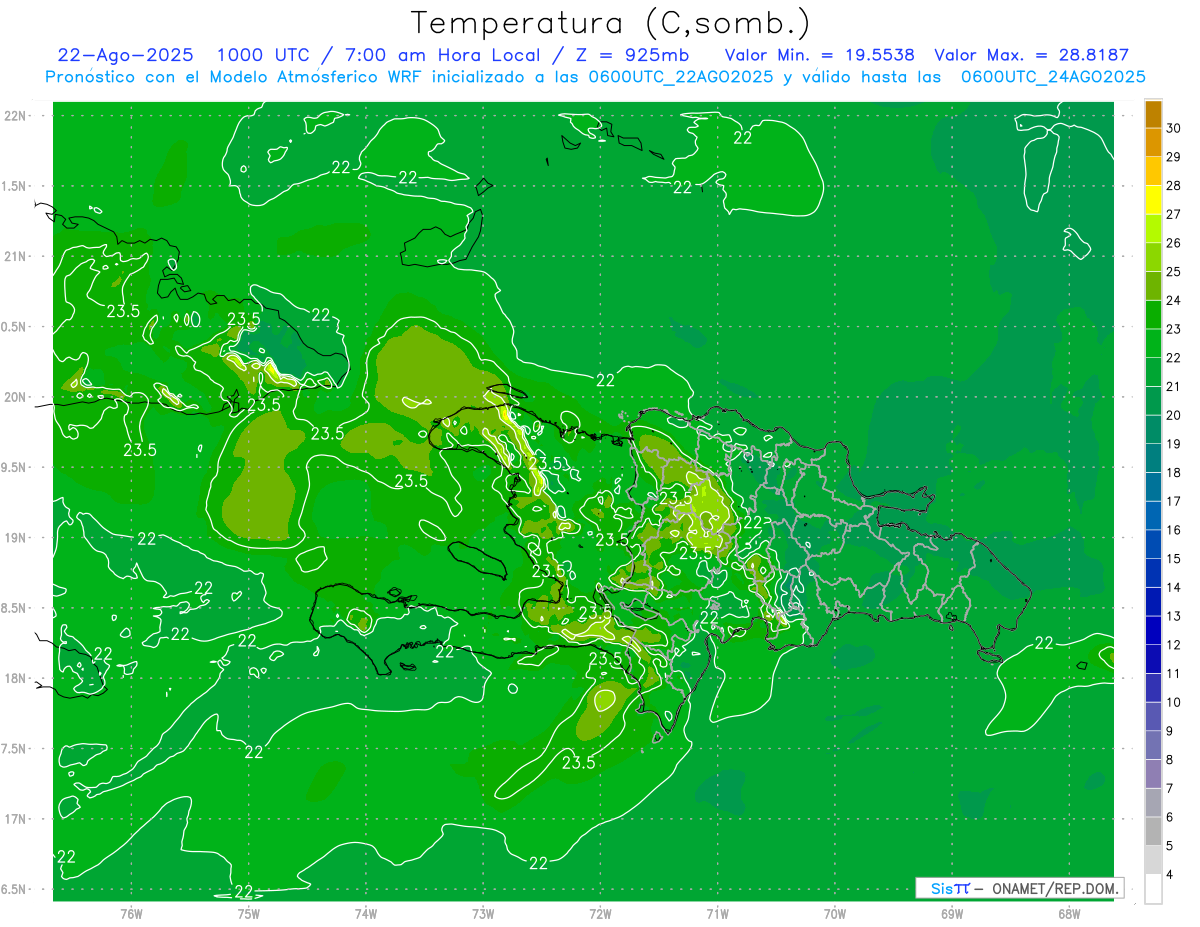Image resolution: width=1200 pixels, height=927 pixels.
Task: Click the forecast end time '0600UTC_24AGO2025'
Action: tap(1053, 77)
